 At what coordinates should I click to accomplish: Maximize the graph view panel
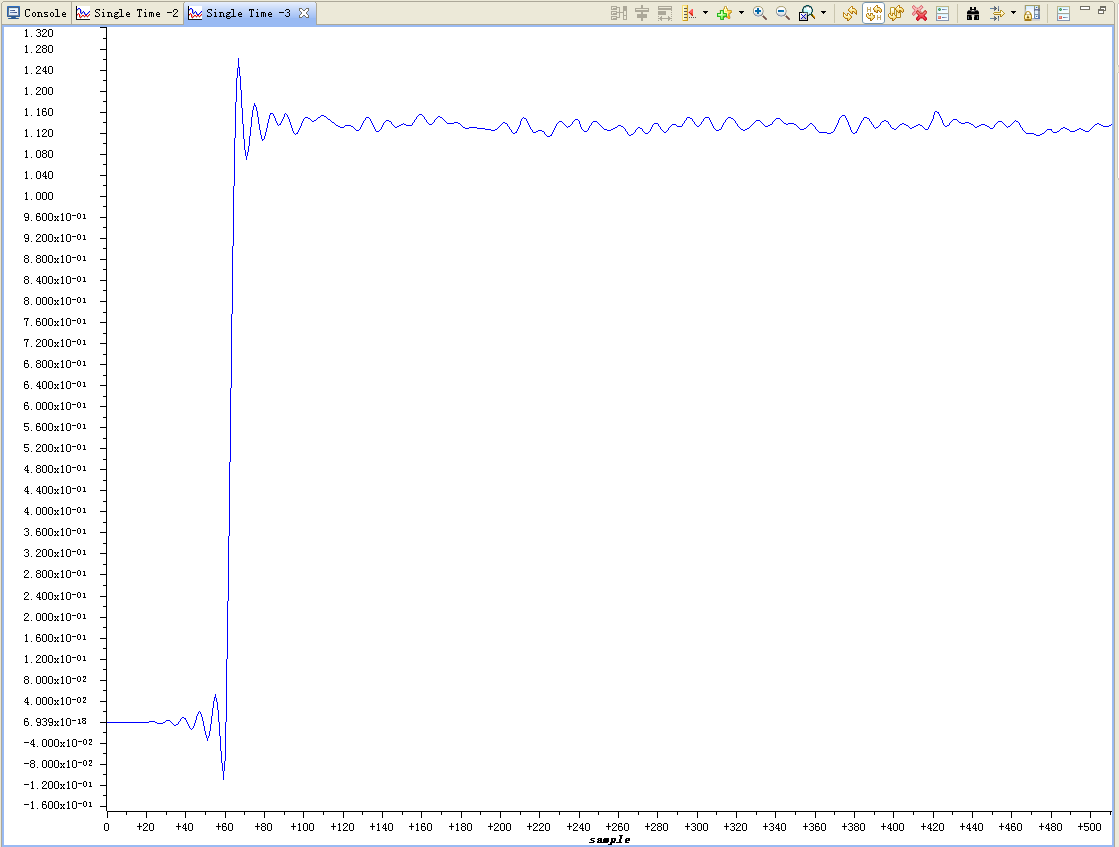point(1102,9)
